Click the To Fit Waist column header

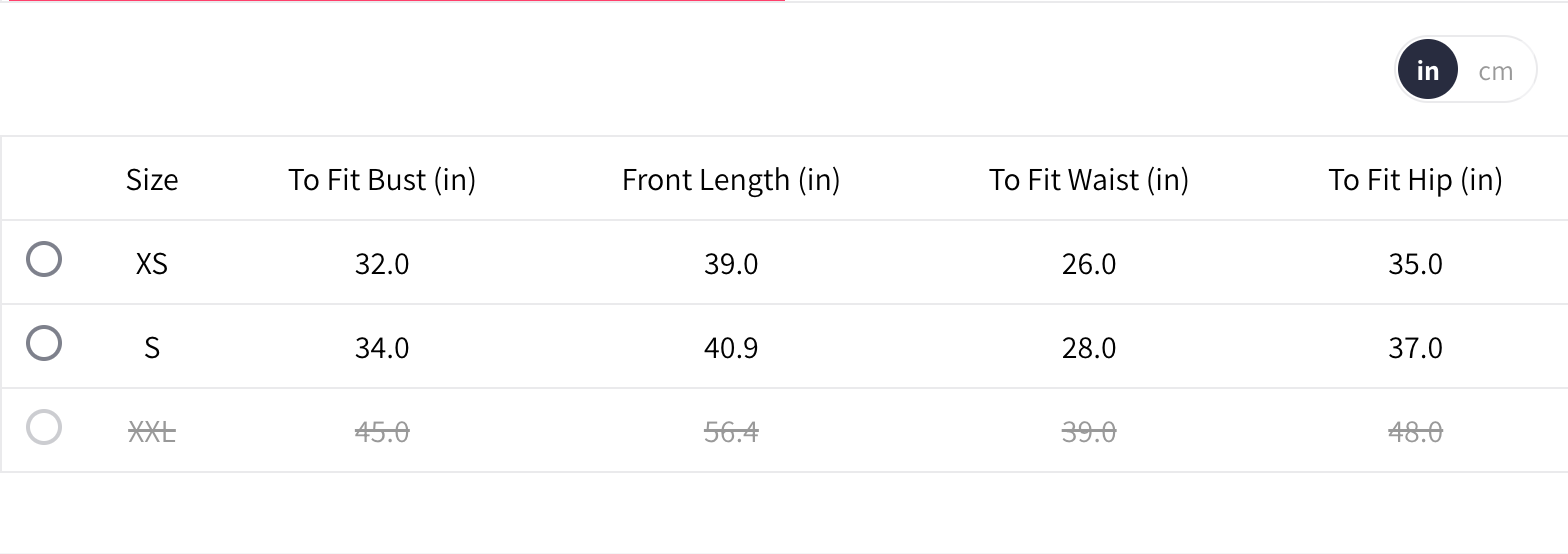click(x=1089, y=180)
